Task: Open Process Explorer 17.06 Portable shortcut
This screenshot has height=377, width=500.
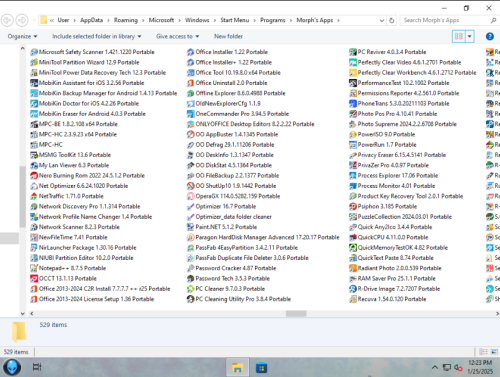Action: point(393,175)
